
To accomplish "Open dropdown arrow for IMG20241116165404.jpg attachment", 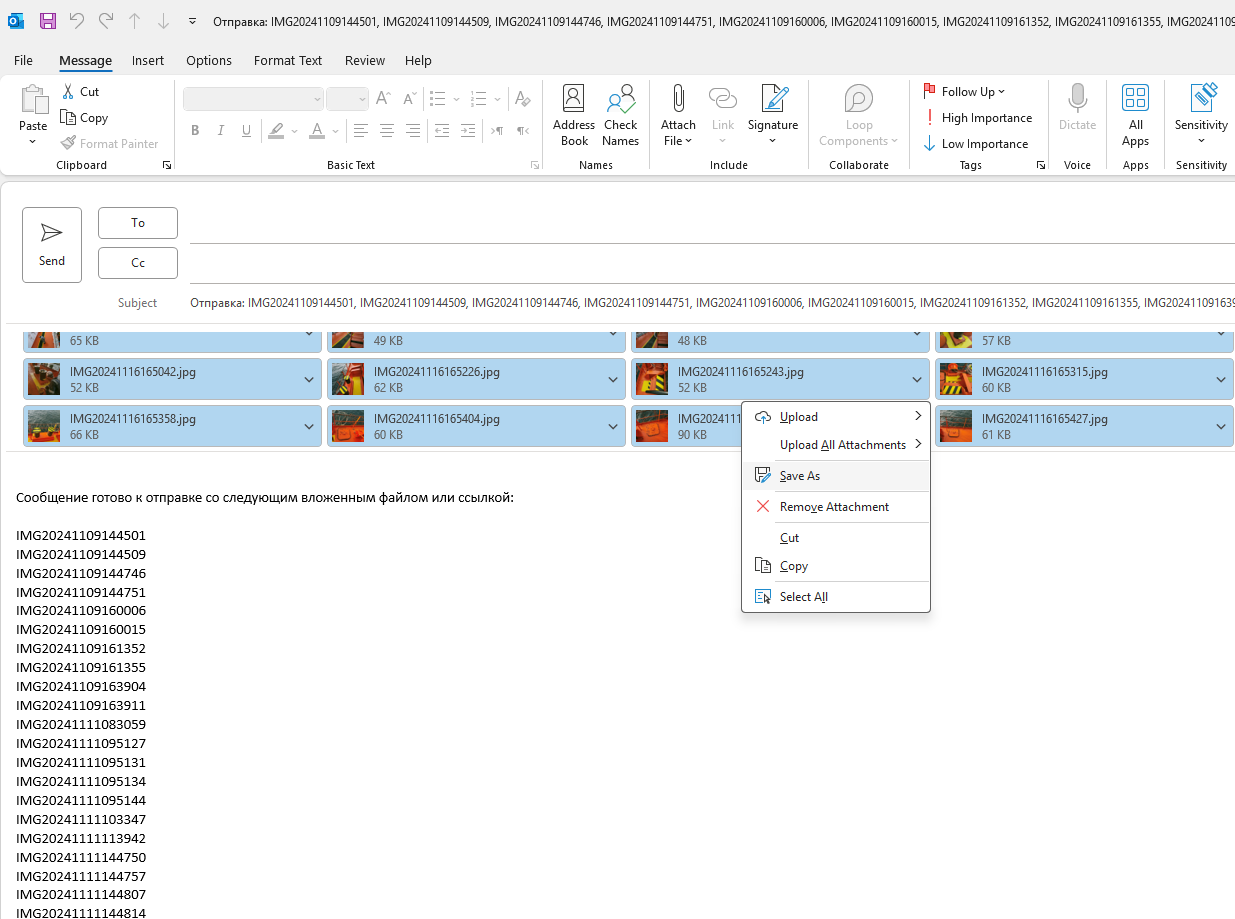I will click(x=613, y=427).
